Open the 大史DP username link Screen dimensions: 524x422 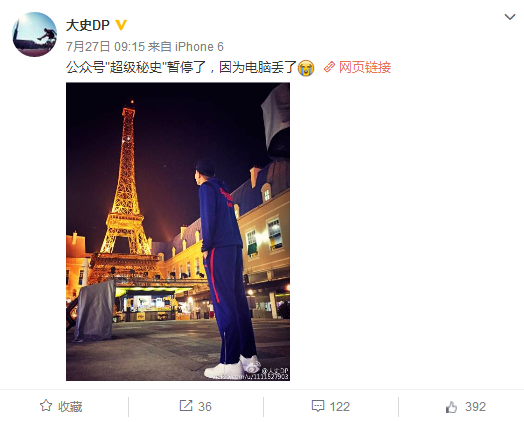click(x=88, y=25)
